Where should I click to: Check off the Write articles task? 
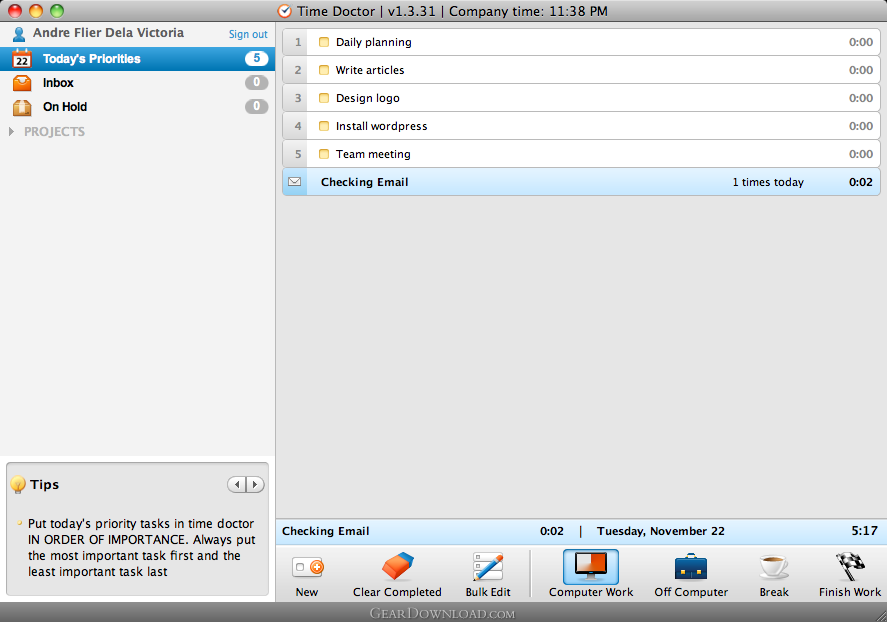coord(324,70)
